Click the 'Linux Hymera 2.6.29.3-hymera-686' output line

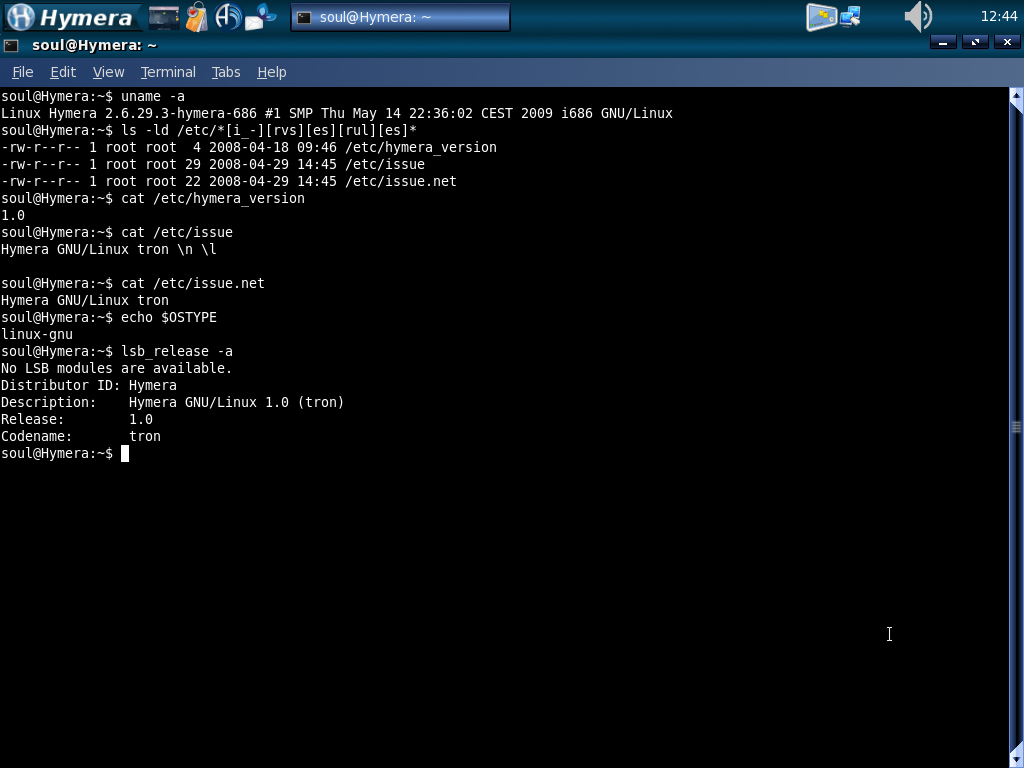[337, 114]
